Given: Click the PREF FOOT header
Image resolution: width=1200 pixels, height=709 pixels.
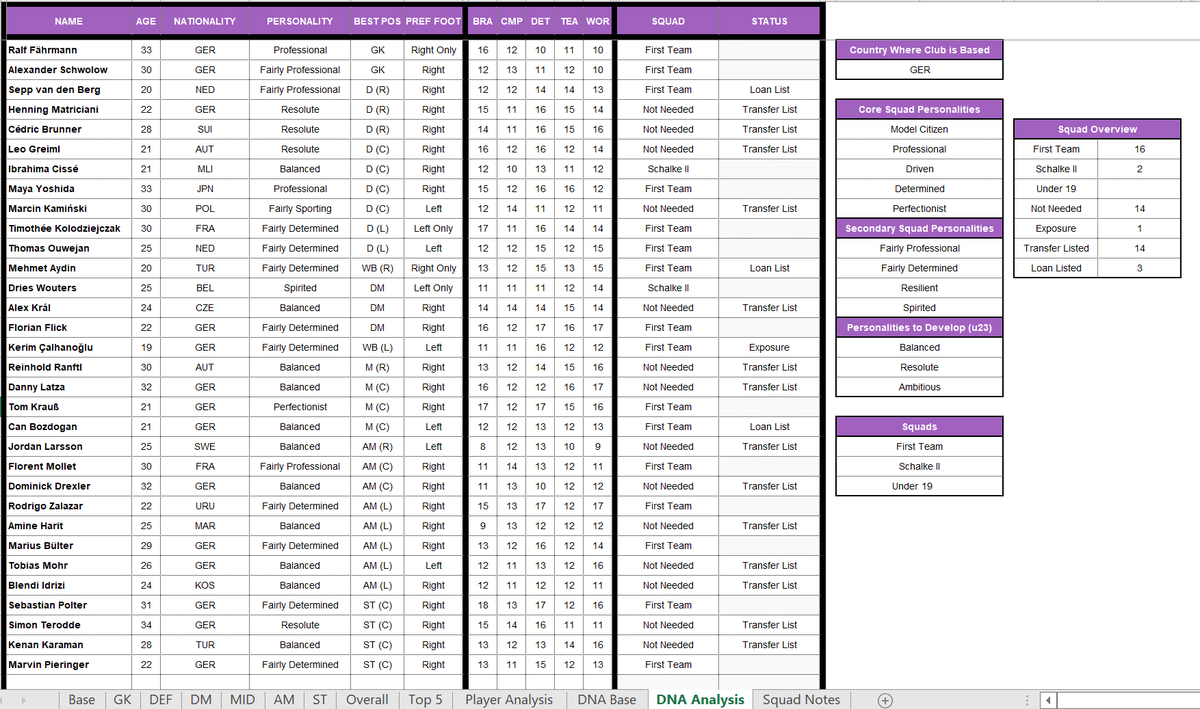Looking at the screenshot, I should pyautogui.click(x=434, y=21).
